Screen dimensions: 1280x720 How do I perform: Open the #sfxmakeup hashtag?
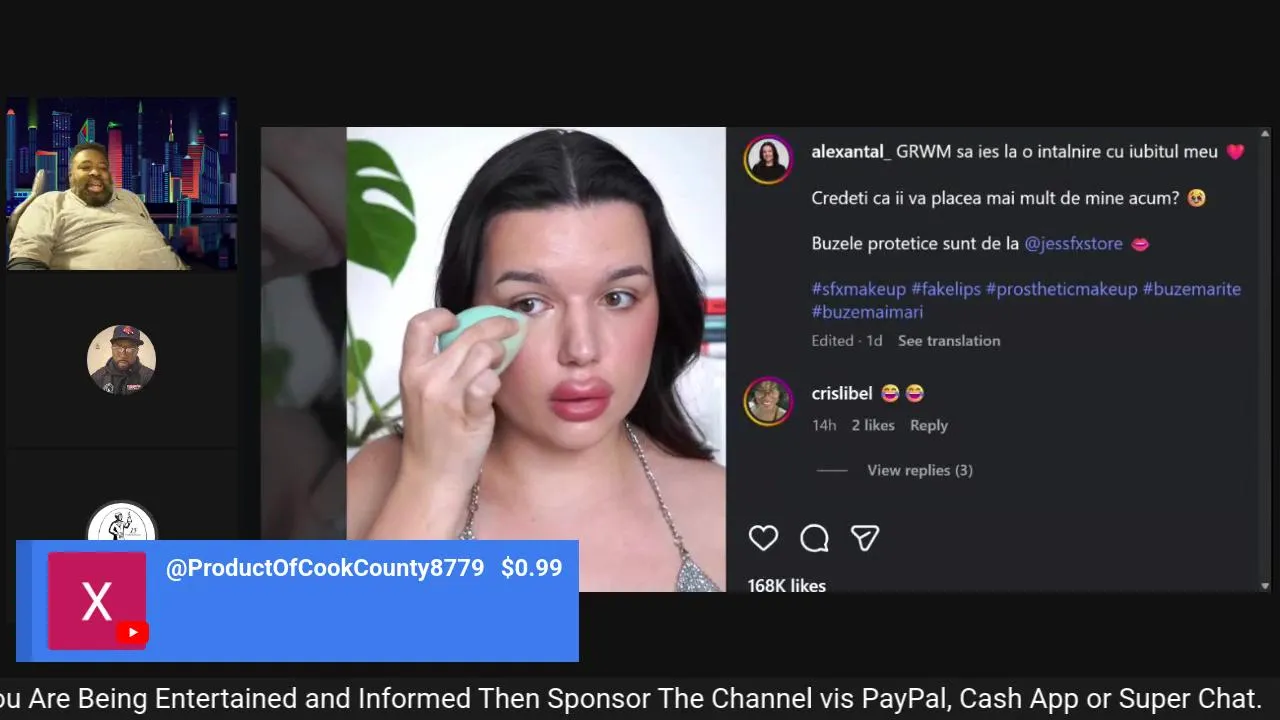point(859,289)
